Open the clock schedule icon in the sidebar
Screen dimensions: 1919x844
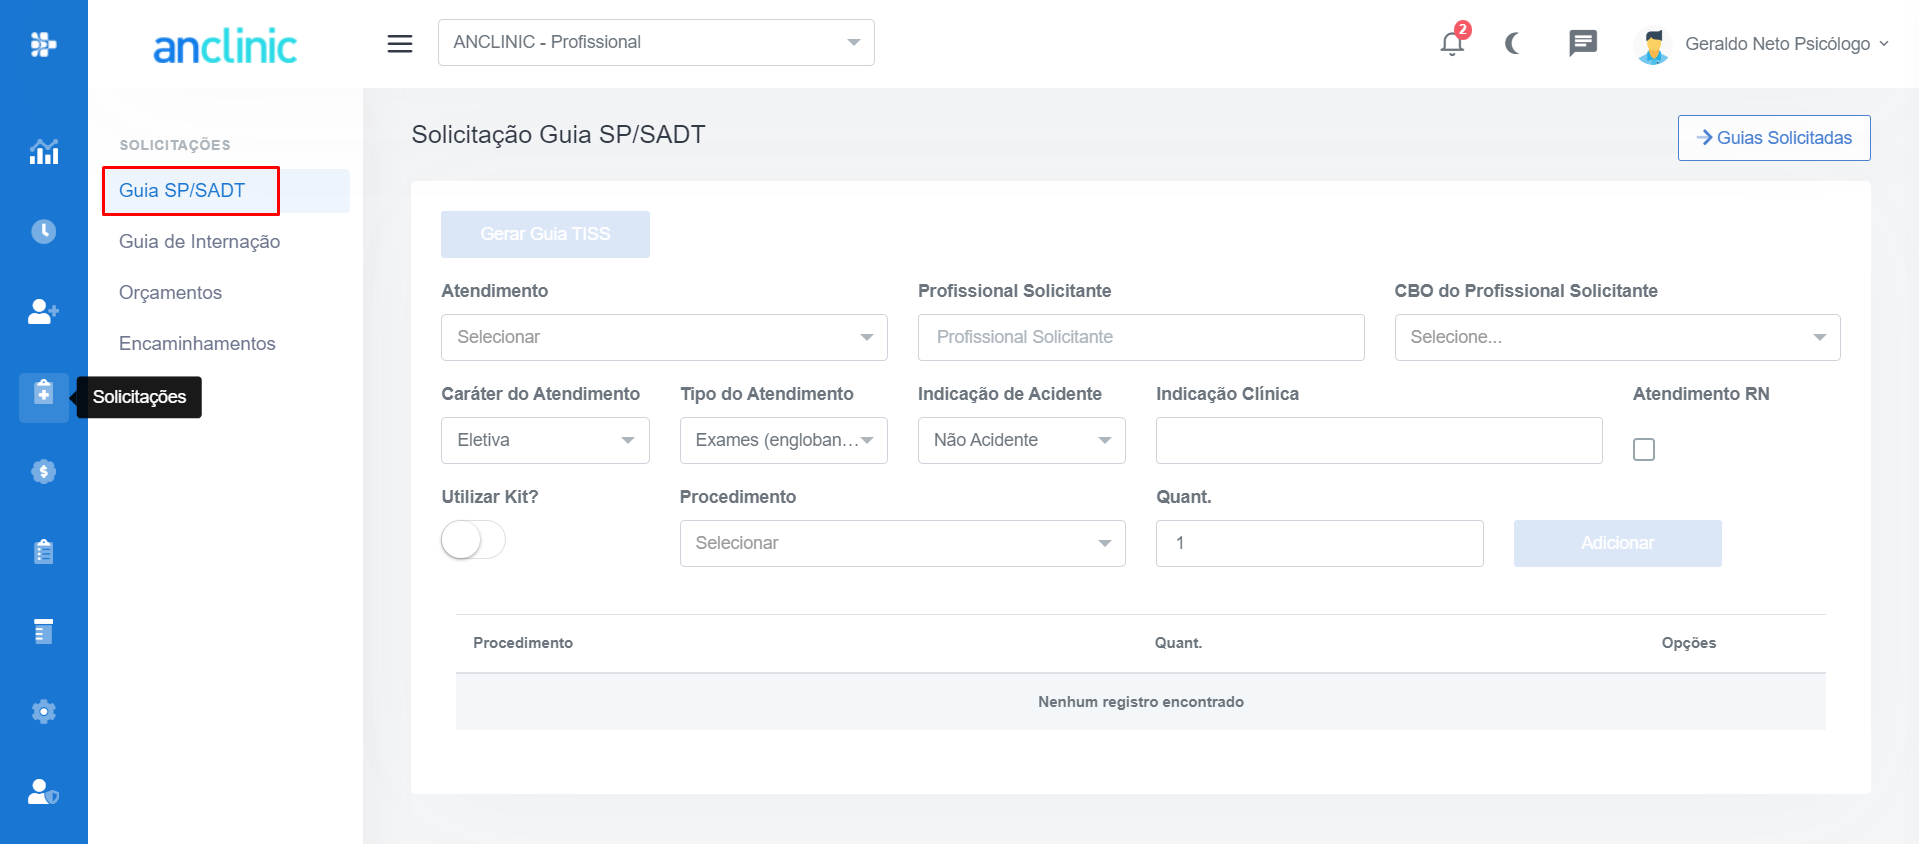click(x=44, y=232)
